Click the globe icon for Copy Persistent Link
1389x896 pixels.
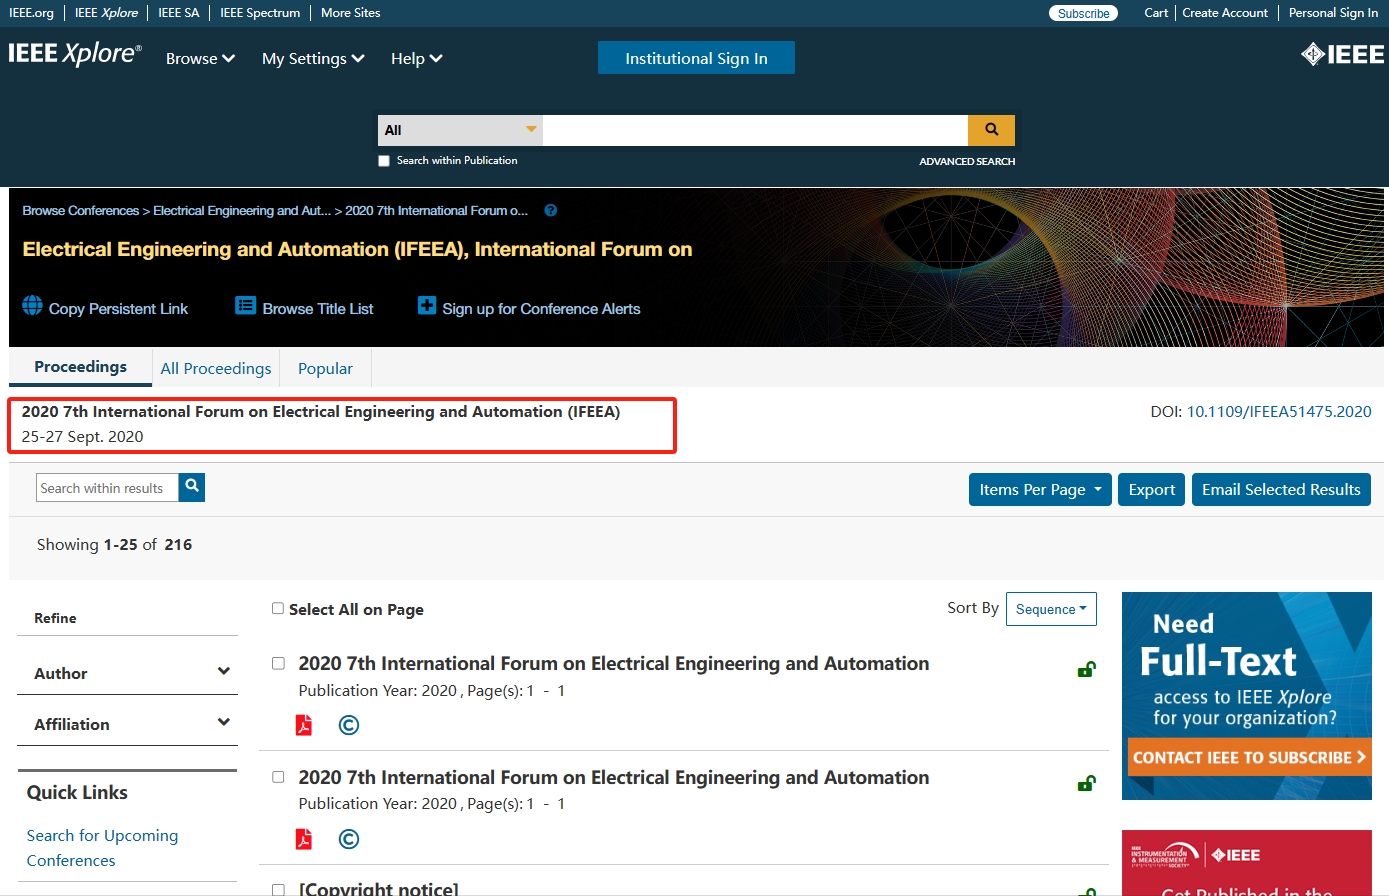33,305
